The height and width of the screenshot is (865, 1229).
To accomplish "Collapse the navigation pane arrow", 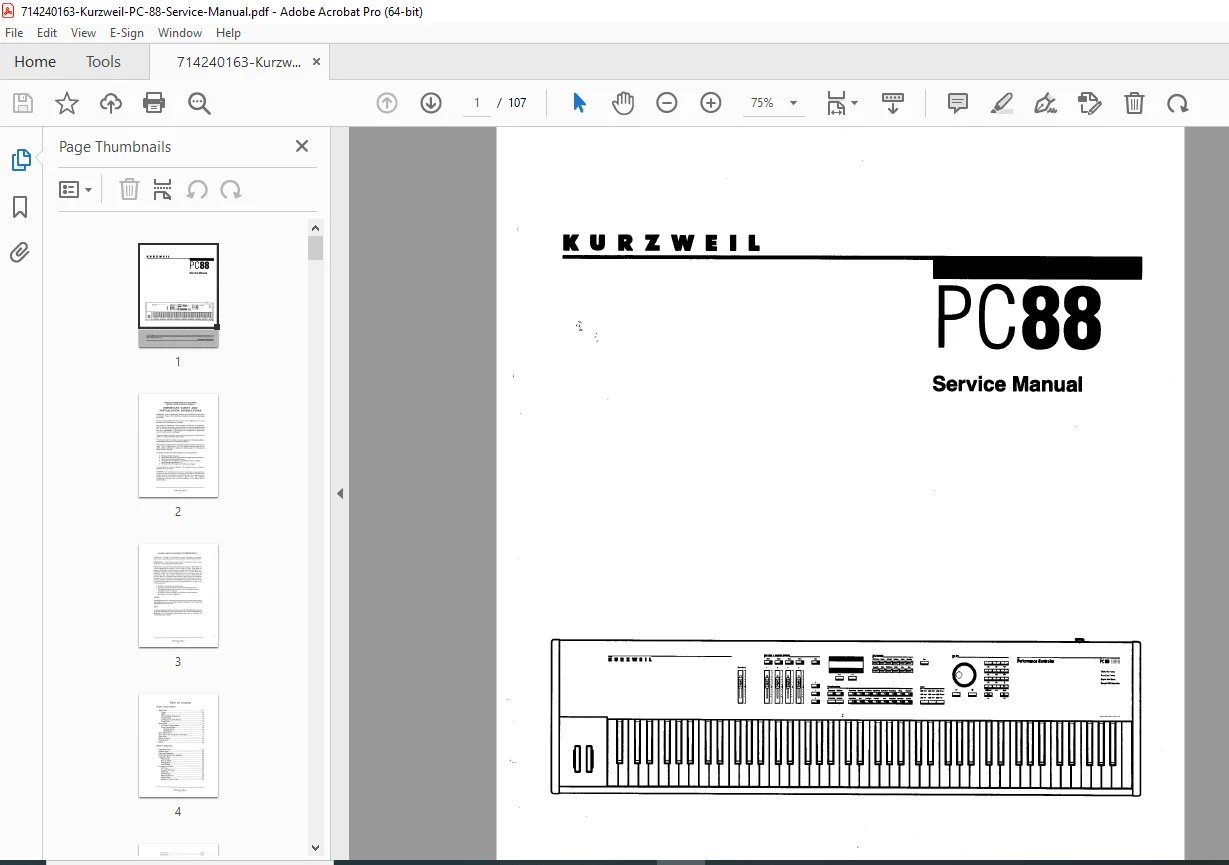I will tap(339, 493).
